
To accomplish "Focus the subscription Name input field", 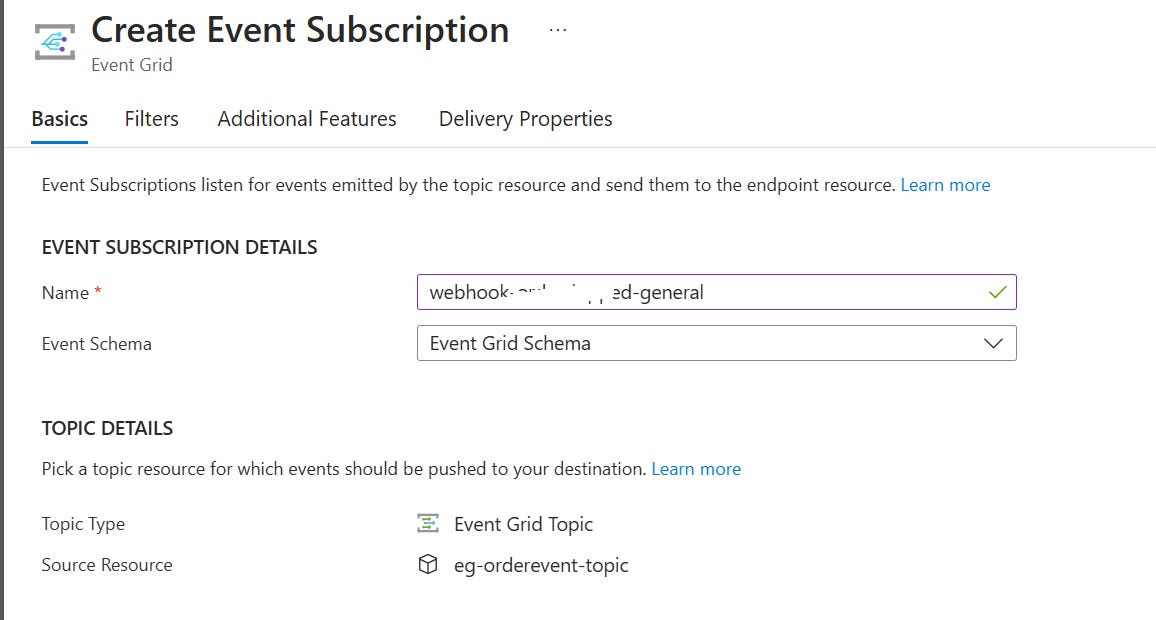I will [717, 293].
